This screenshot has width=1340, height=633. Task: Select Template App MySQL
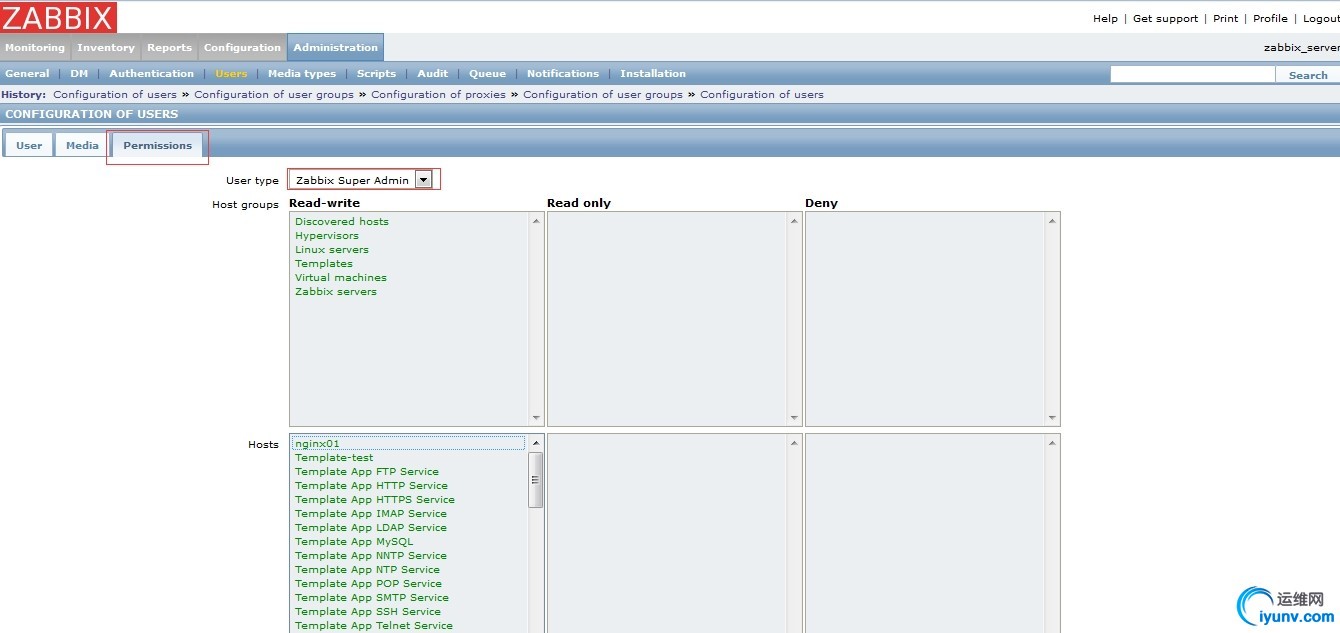(x=354, y=542)
